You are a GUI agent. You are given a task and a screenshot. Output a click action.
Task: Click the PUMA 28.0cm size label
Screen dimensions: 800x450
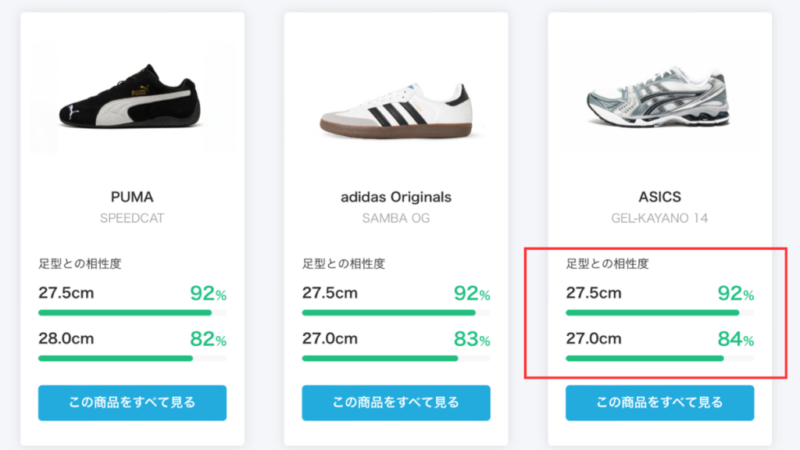[x=66, y=338]
